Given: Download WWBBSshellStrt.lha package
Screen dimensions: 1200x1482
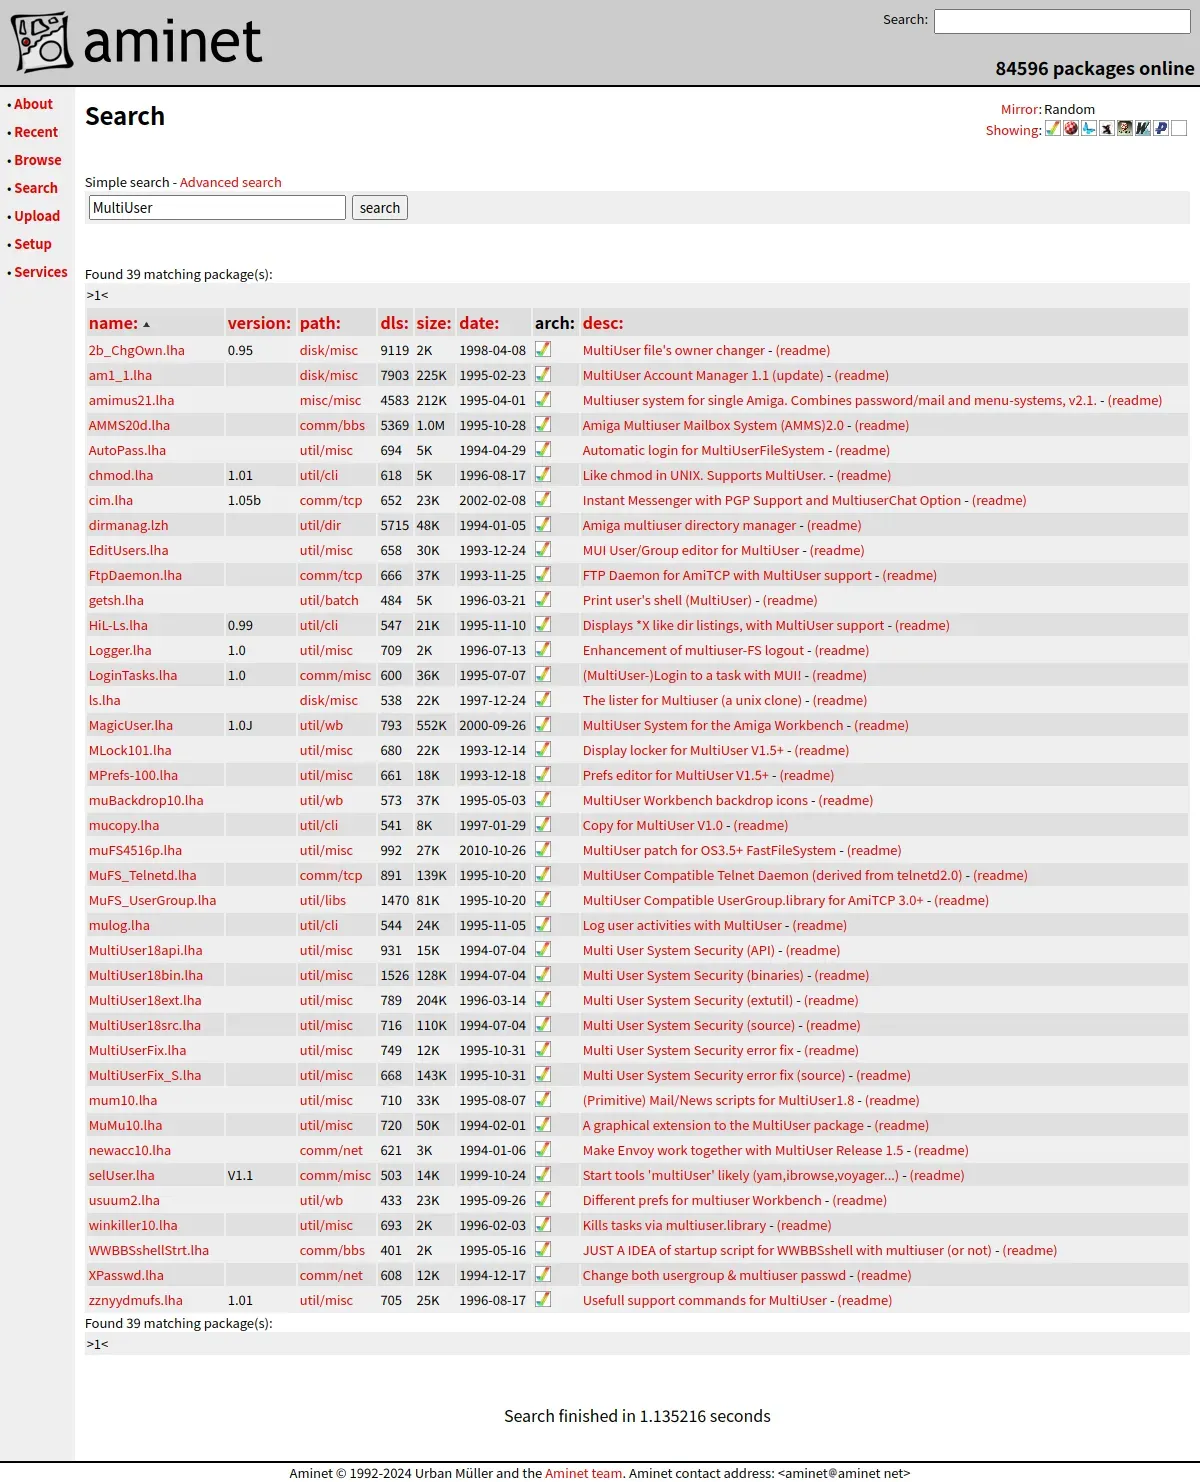Looking at the screenshot, I should click(x=149, y=1250).
